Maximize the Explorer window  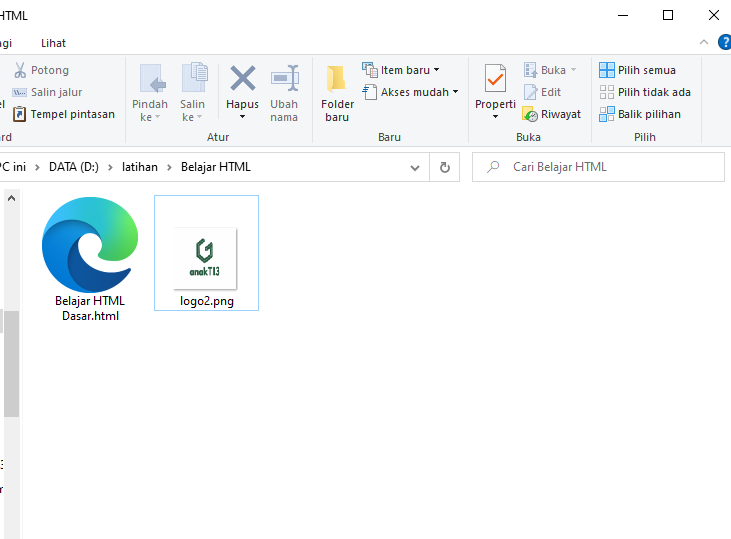(668, 15)
